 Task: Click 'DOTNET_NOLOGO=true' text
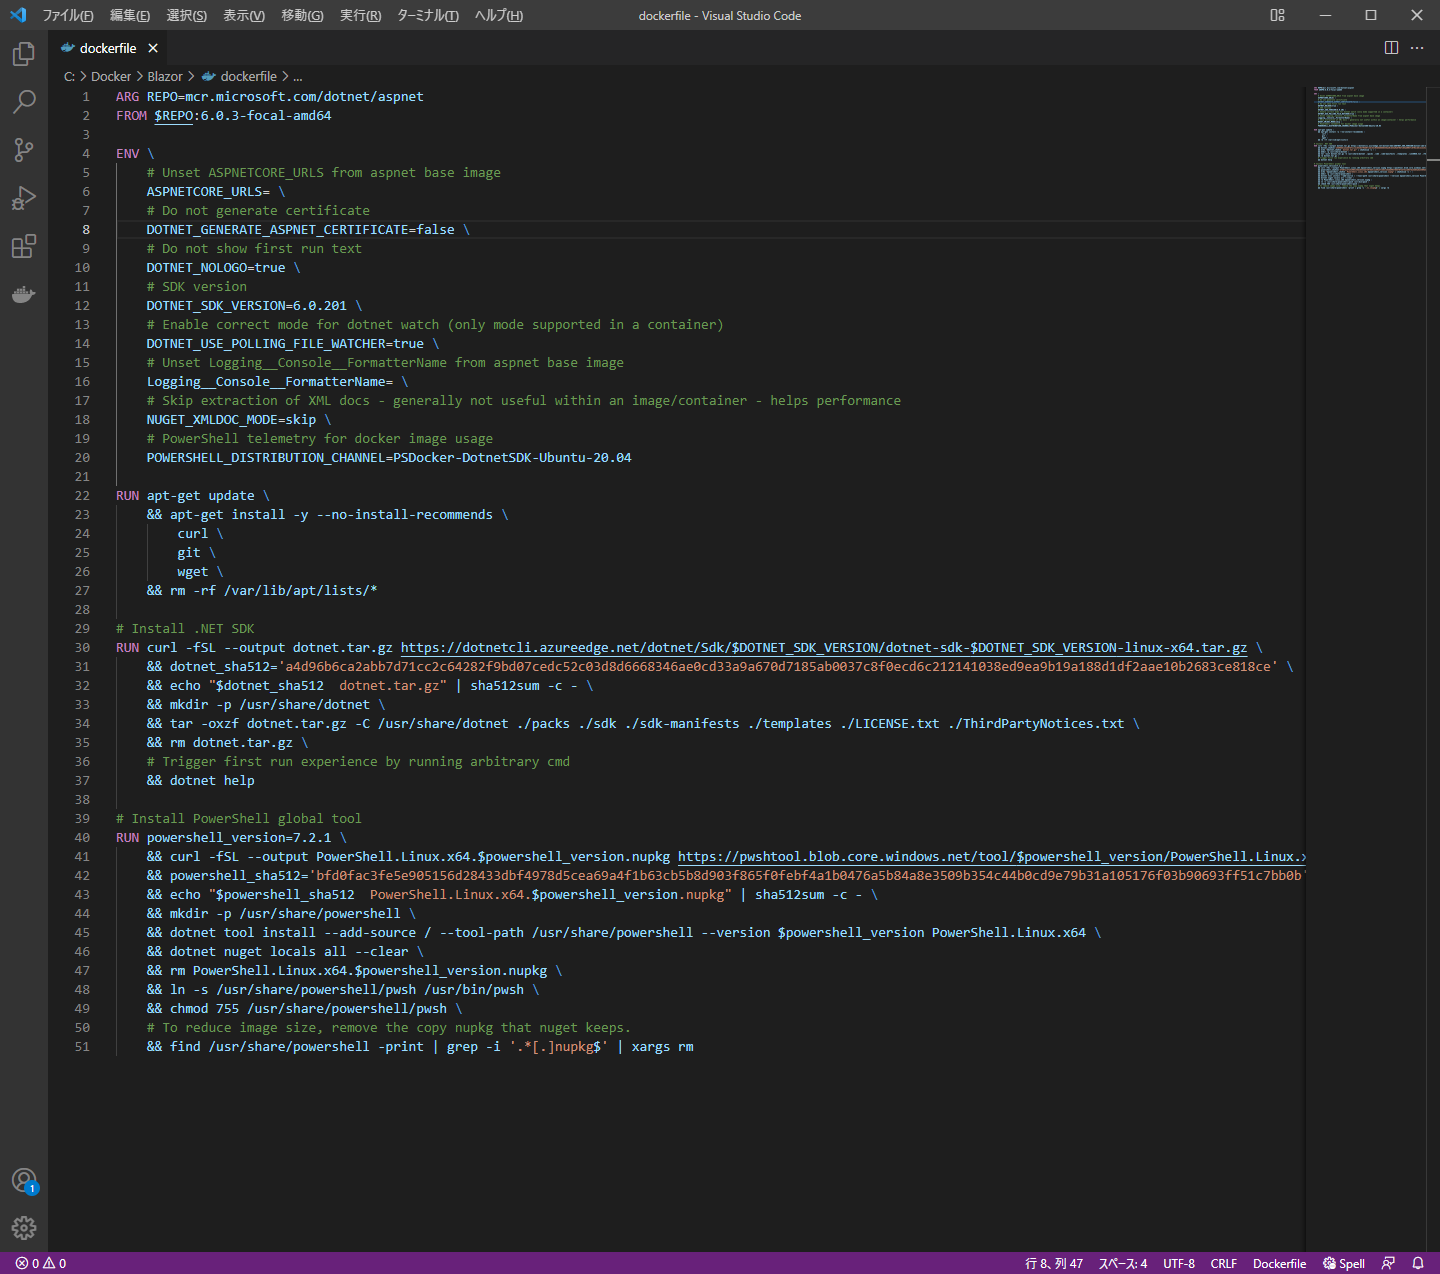click(x=216, y=268)
